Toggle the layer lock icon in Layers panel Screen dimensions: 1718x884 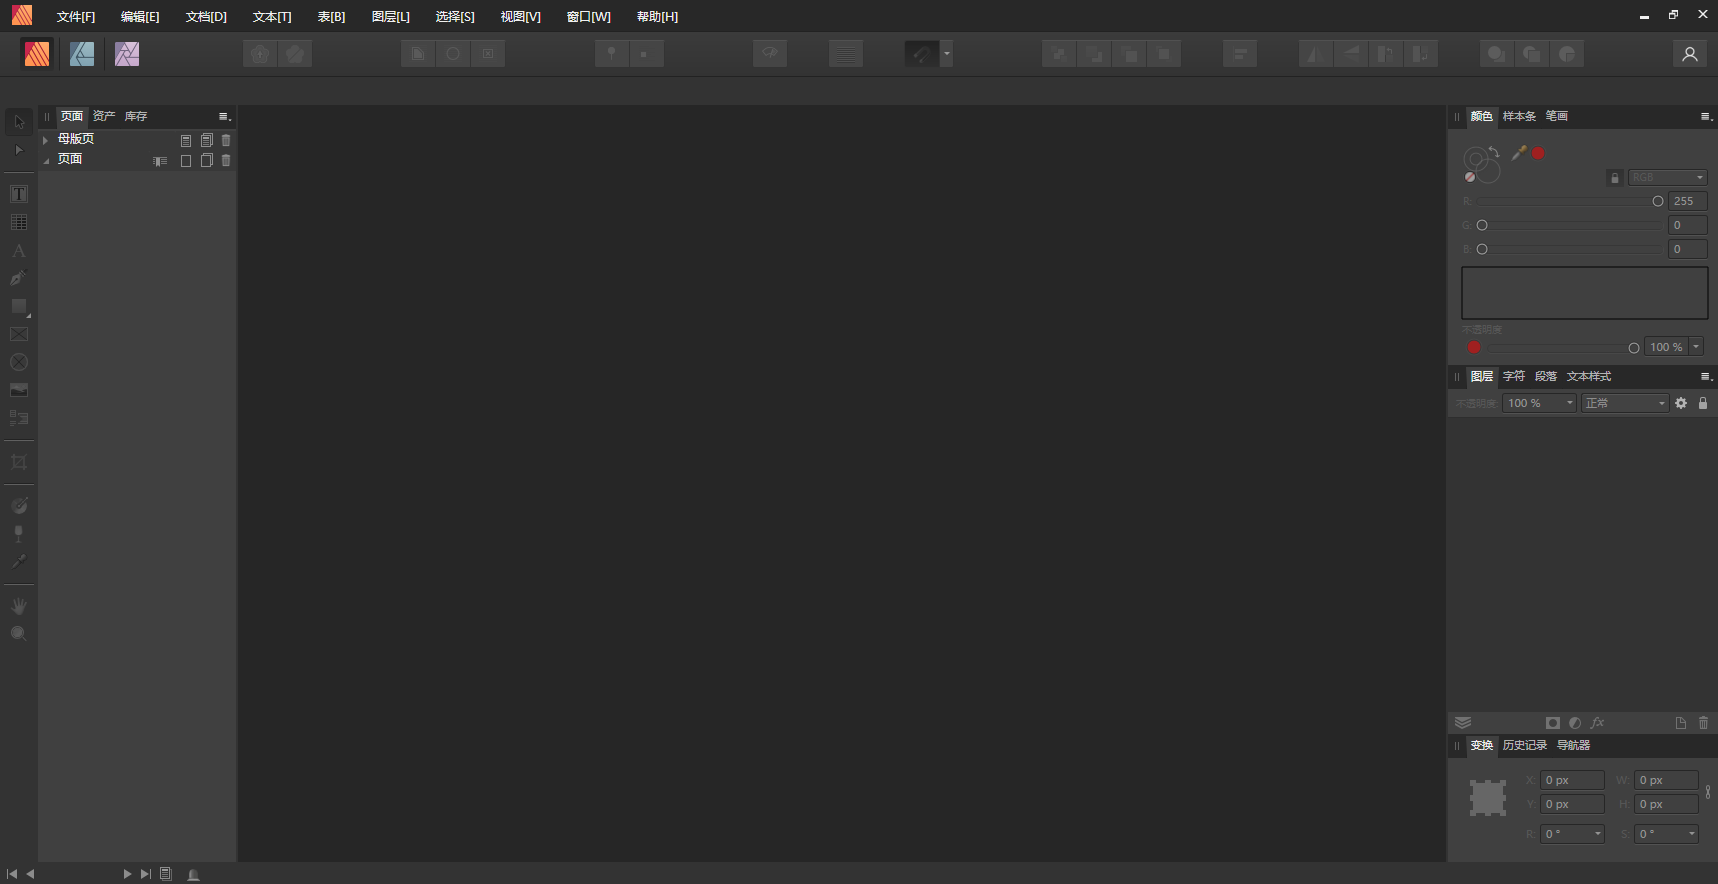(1703, 403)
